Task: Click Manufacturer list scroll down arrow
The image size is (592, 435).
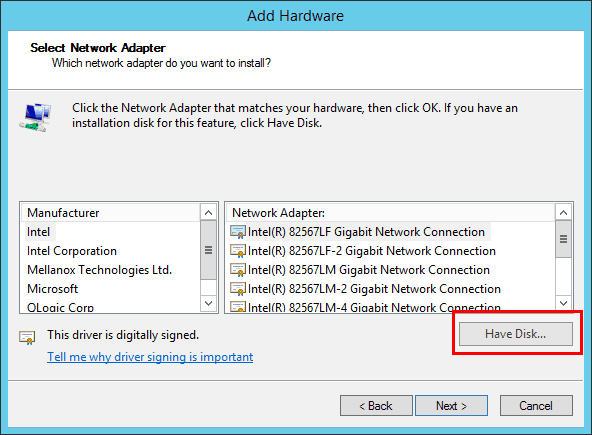Action: (x=208, y=303)
